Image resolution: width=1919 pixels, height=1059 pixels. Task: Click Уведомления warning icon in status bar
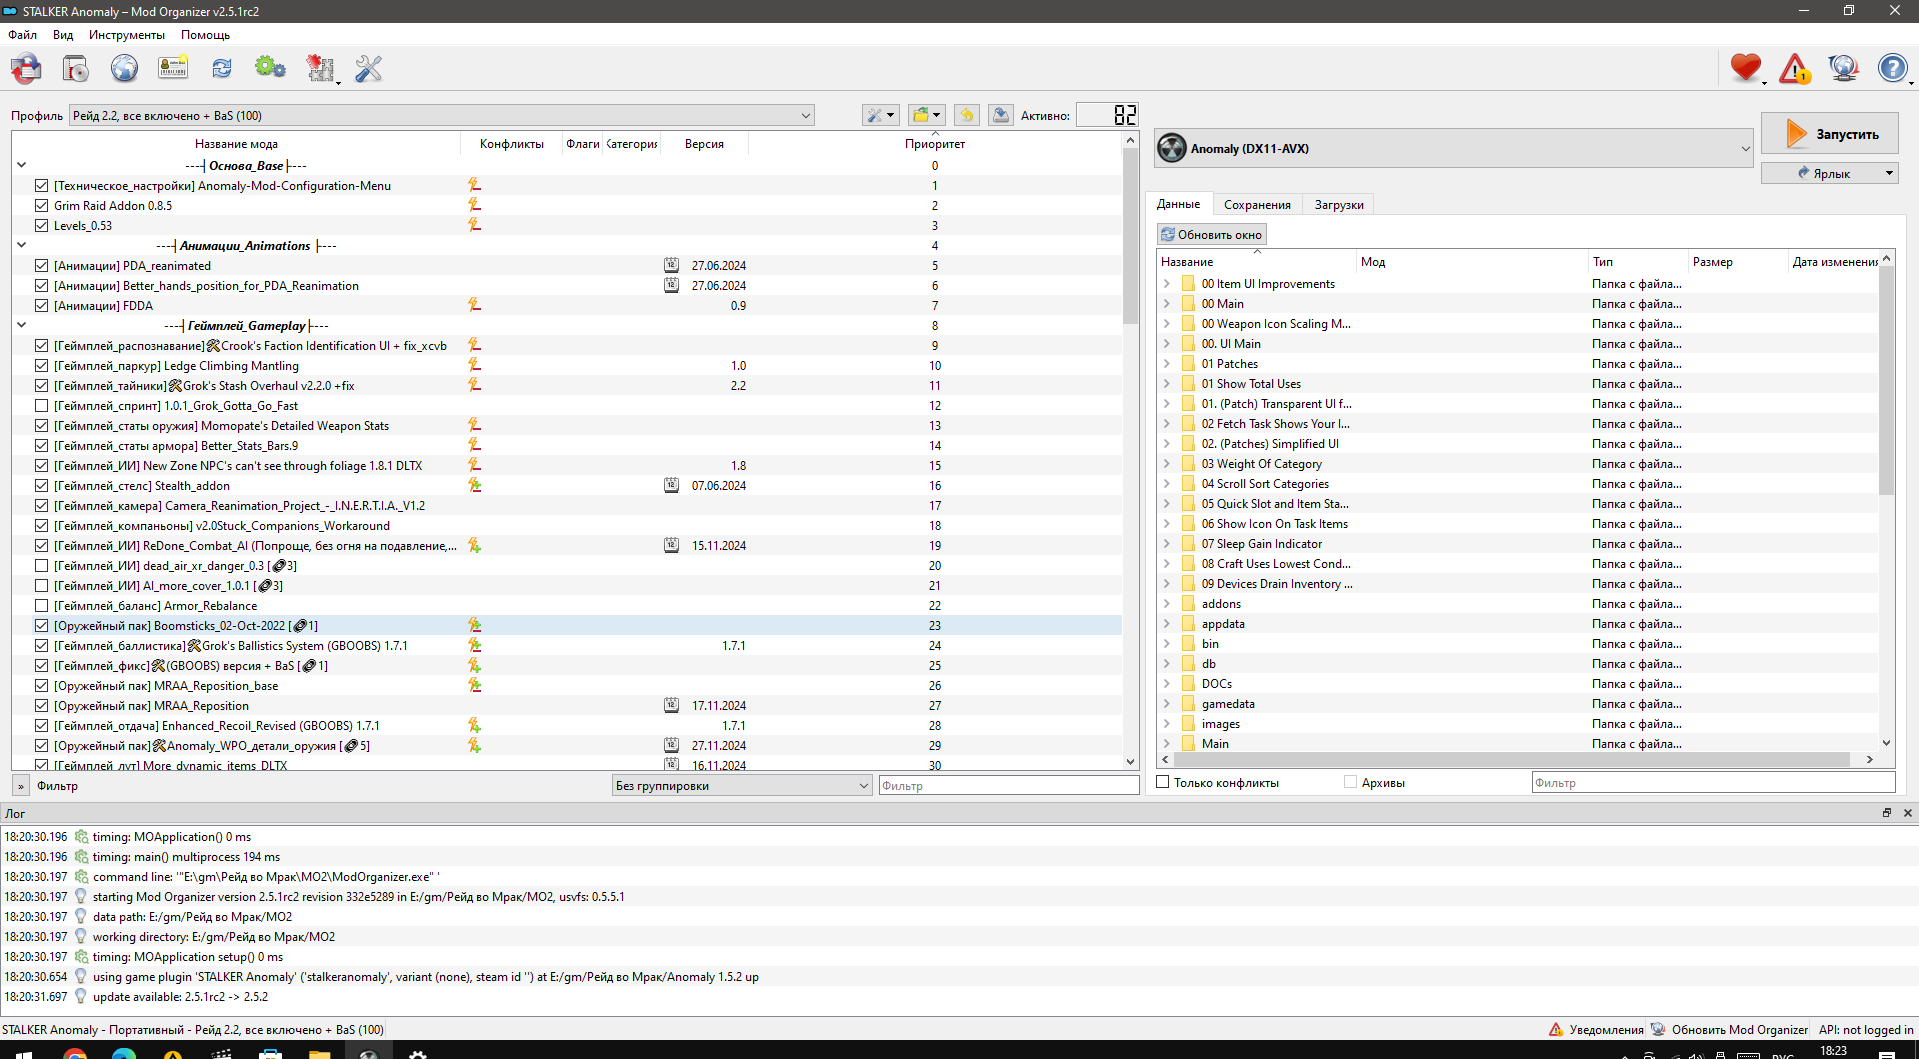(1556, 1029)
